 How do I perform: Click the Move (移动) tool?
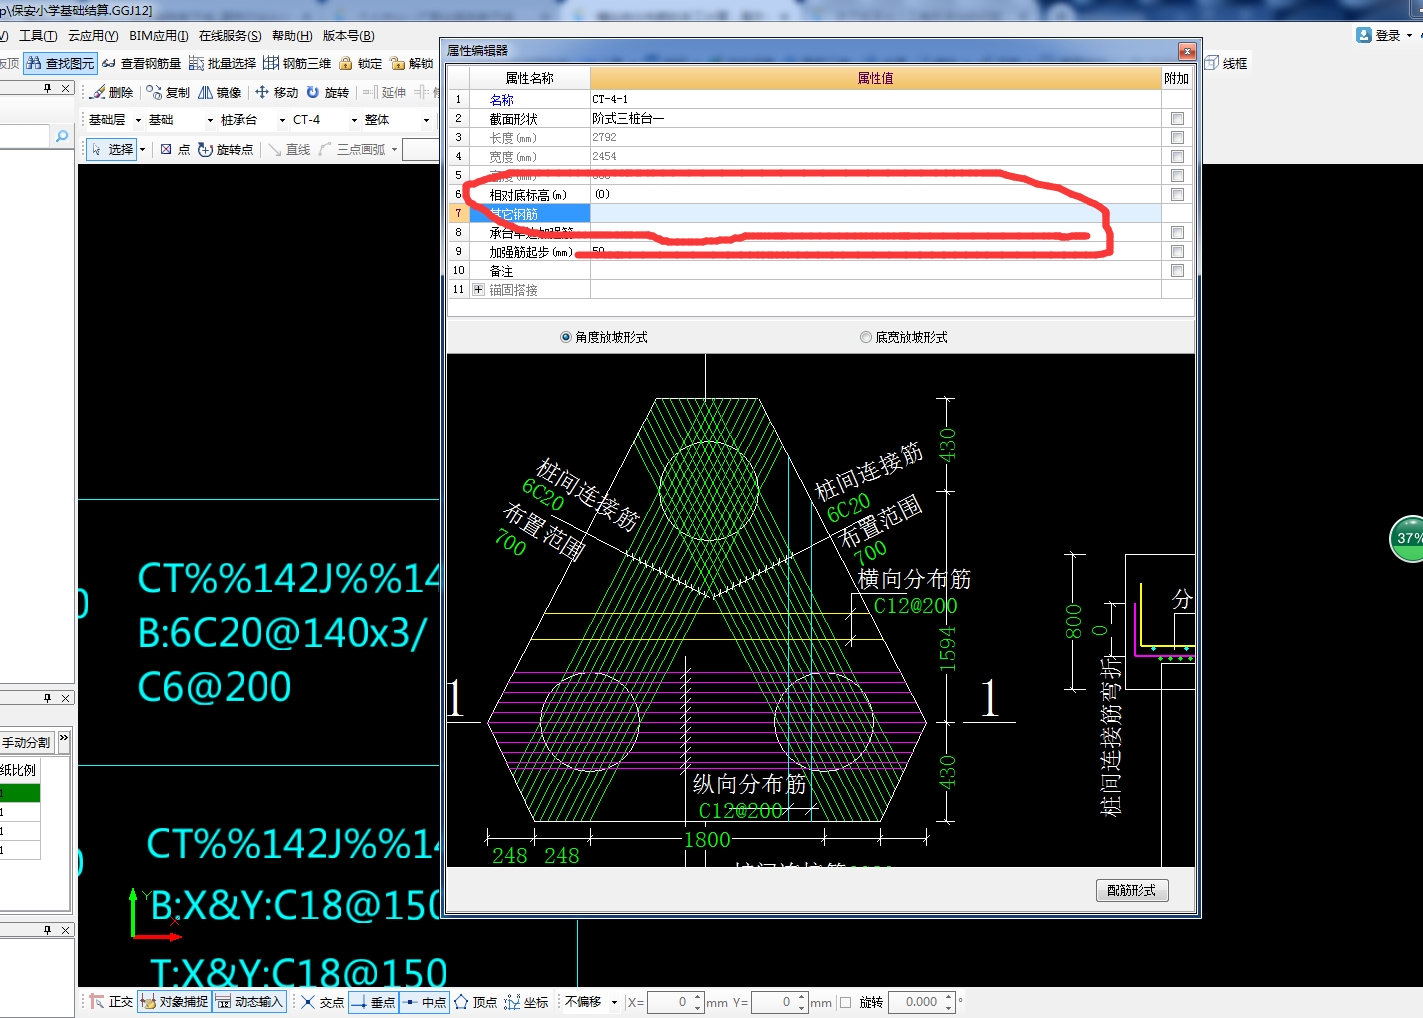[276, 92]
